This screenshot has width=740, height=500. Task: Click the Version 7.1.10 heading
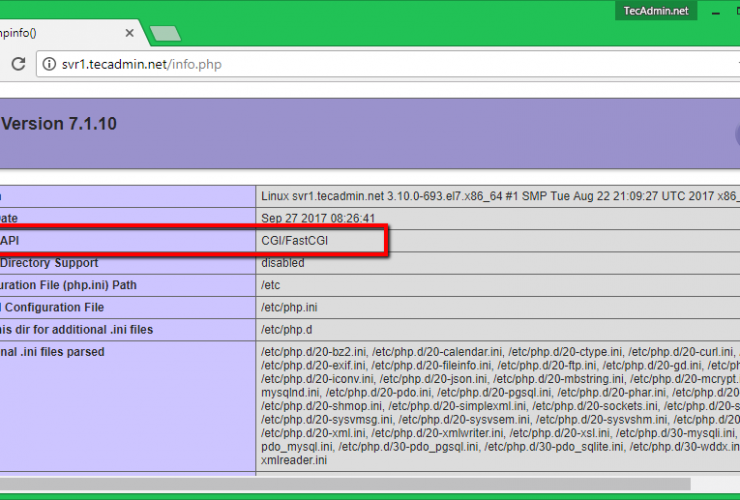60,125
